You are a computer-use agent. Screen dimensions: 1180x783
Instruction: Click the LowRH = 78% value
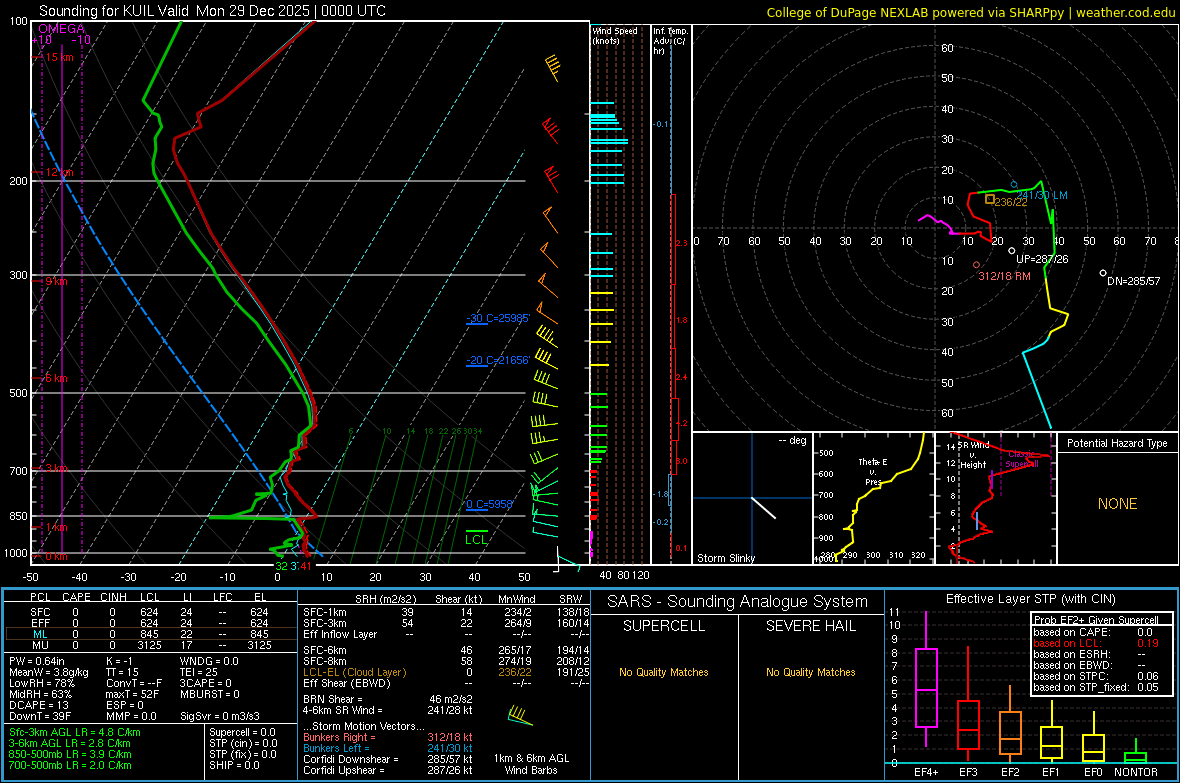point(42,683)
